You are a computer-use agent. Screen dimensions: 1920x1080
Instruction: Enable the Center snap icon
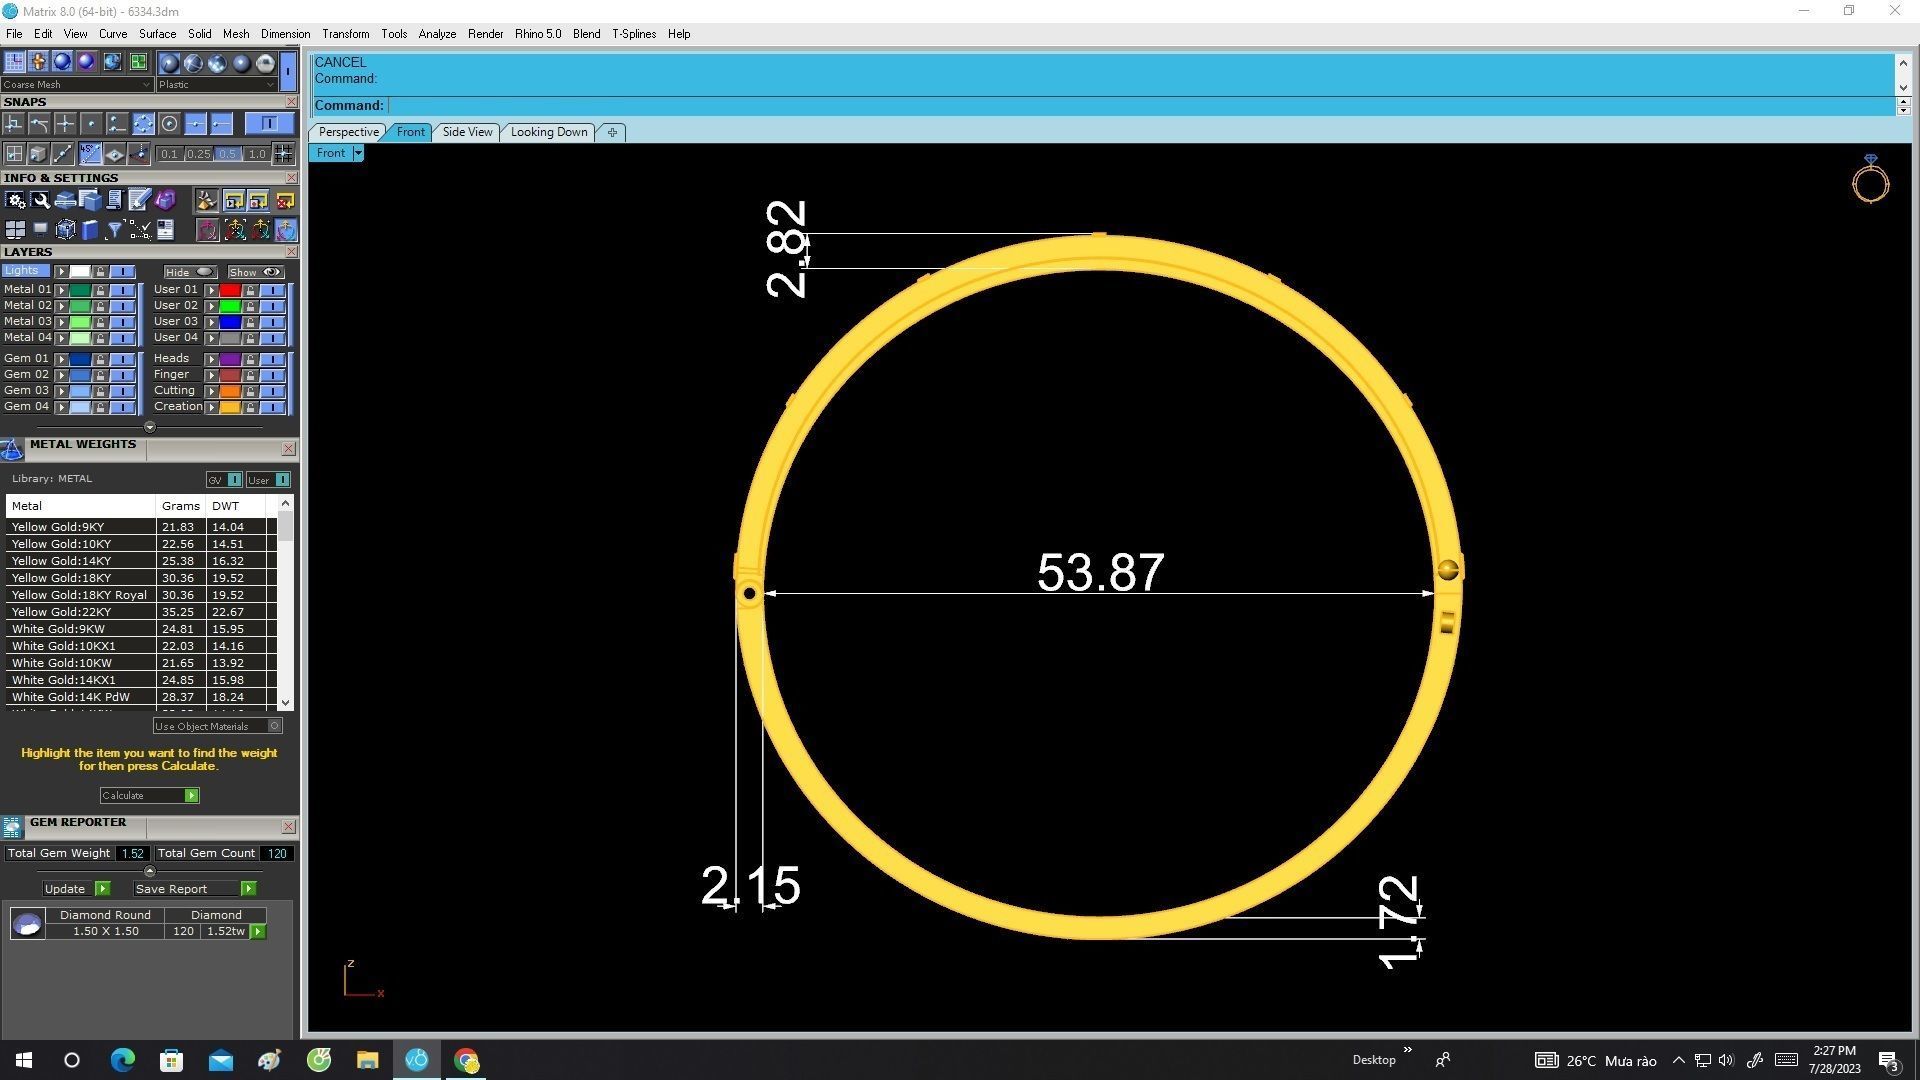(x=169, y=124)
